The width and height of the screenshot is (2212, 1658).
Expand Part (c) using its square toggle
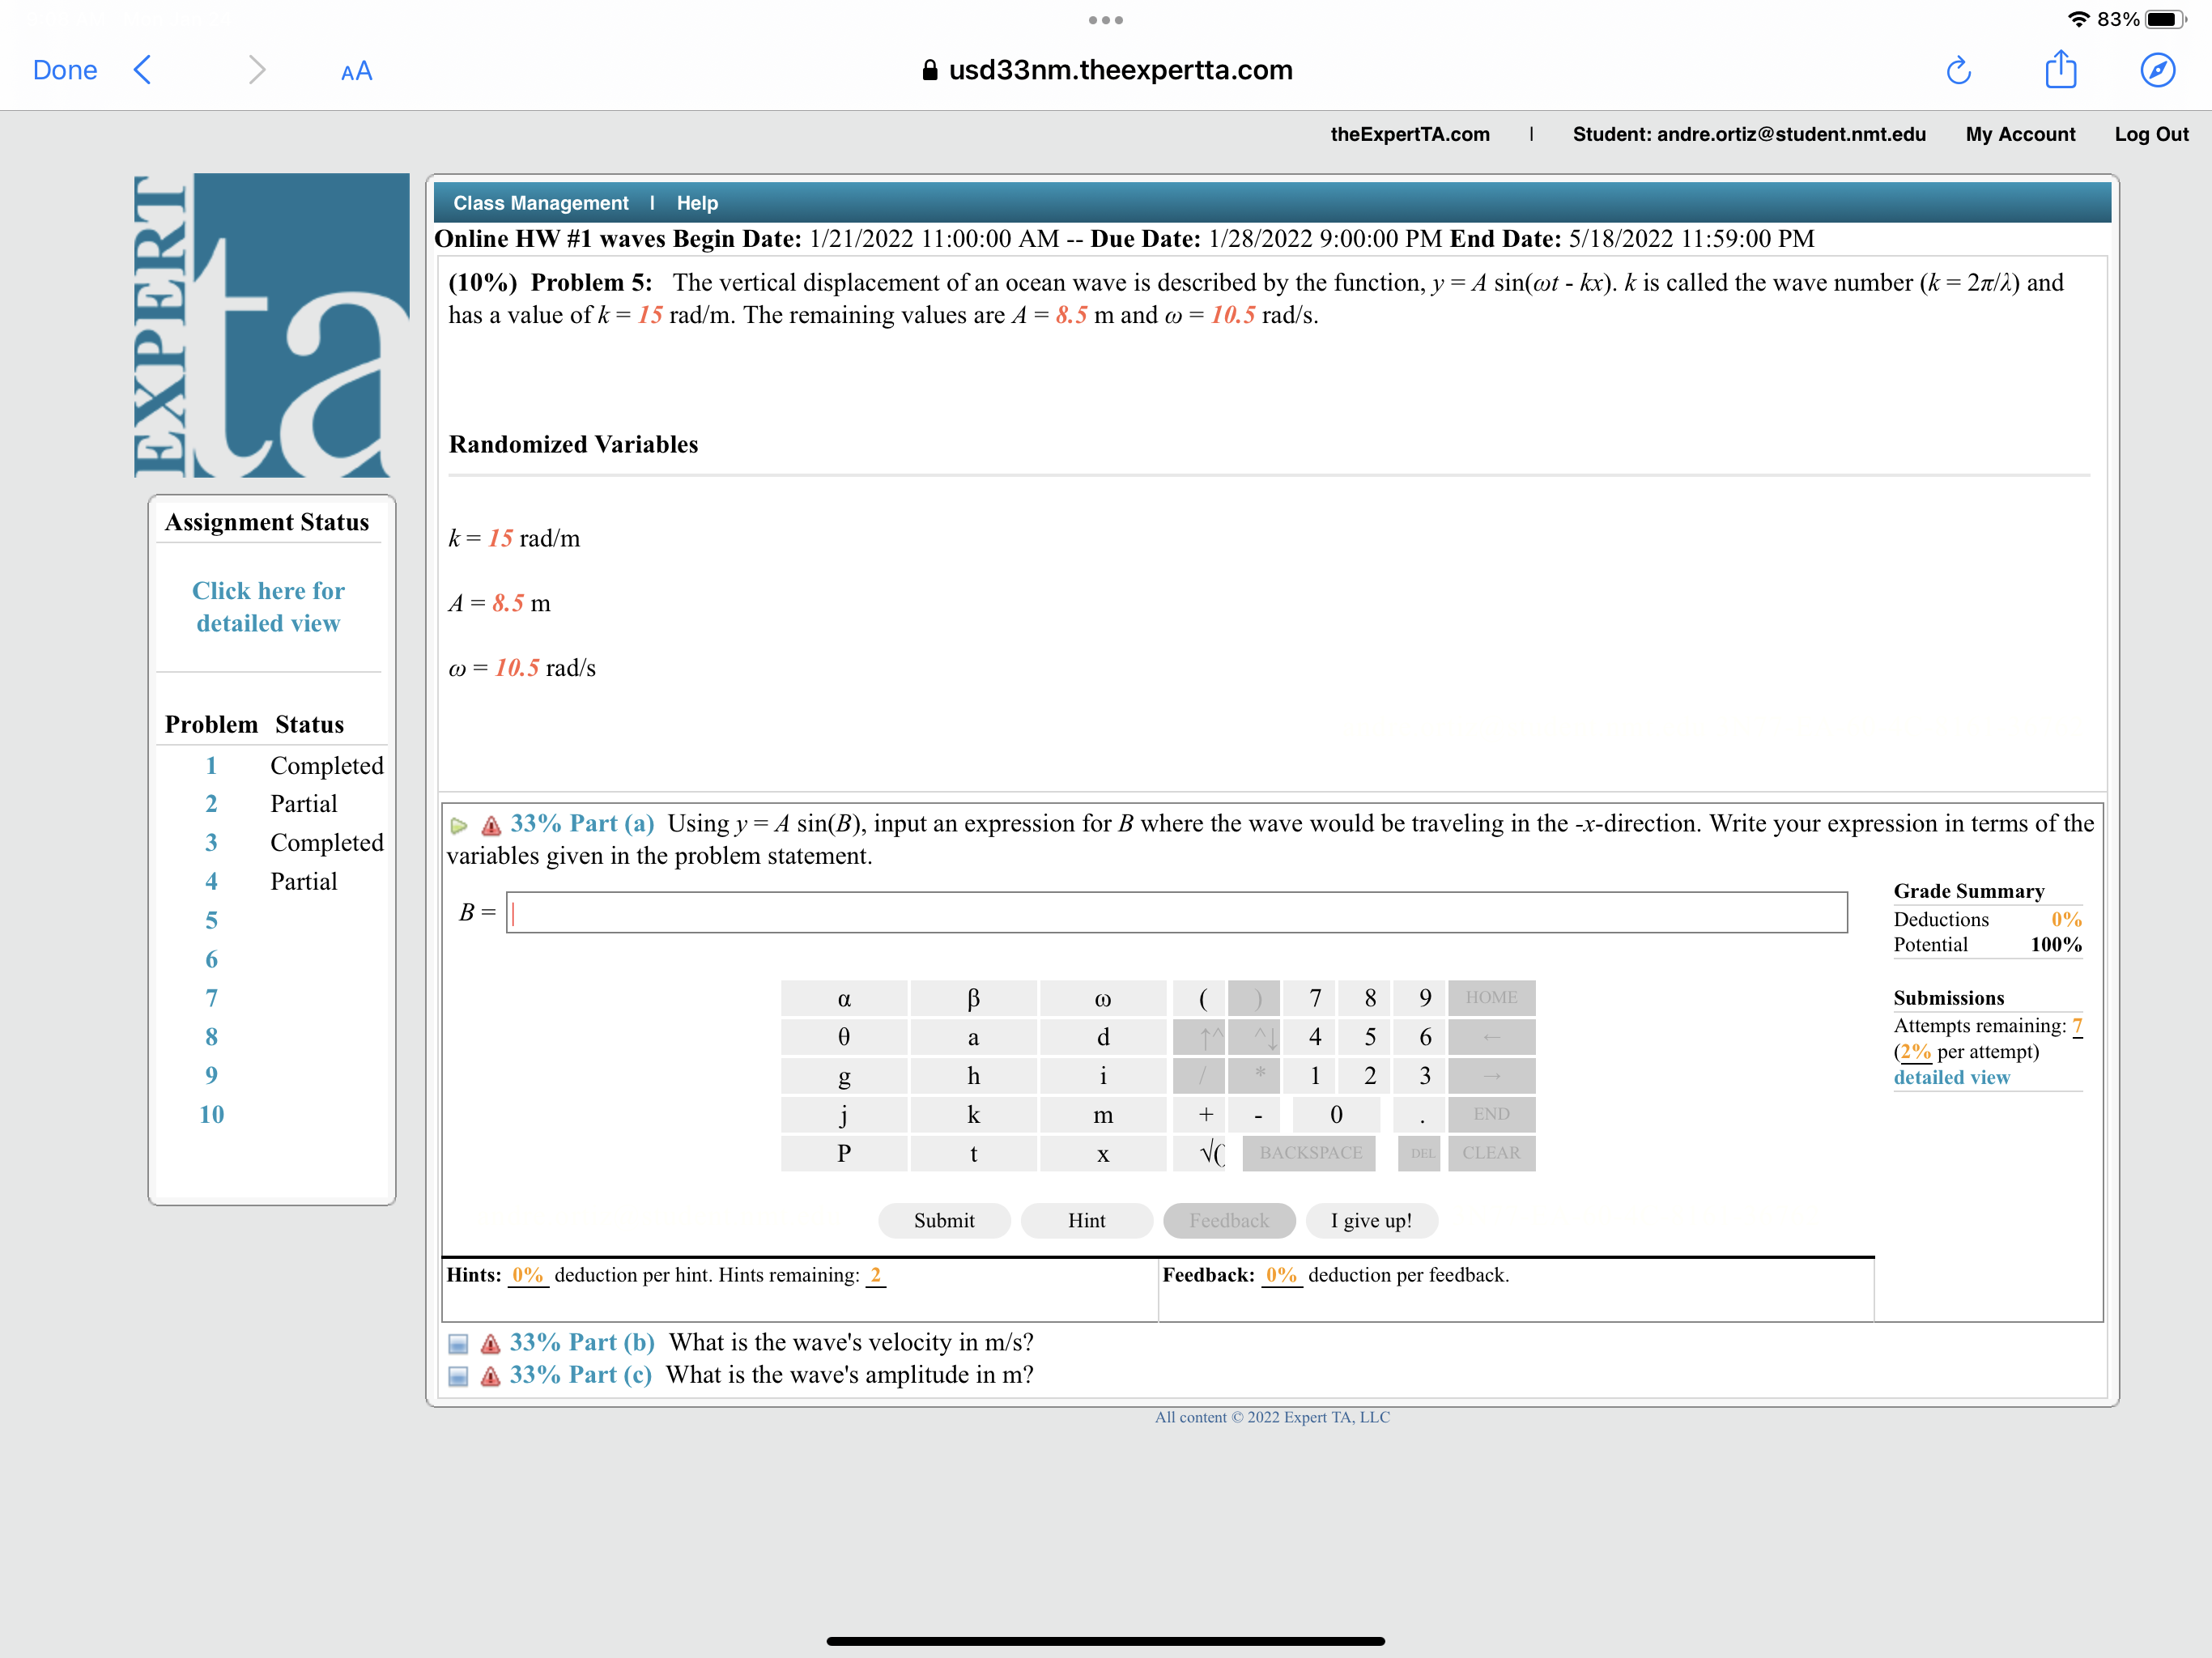pos(458,1377)
